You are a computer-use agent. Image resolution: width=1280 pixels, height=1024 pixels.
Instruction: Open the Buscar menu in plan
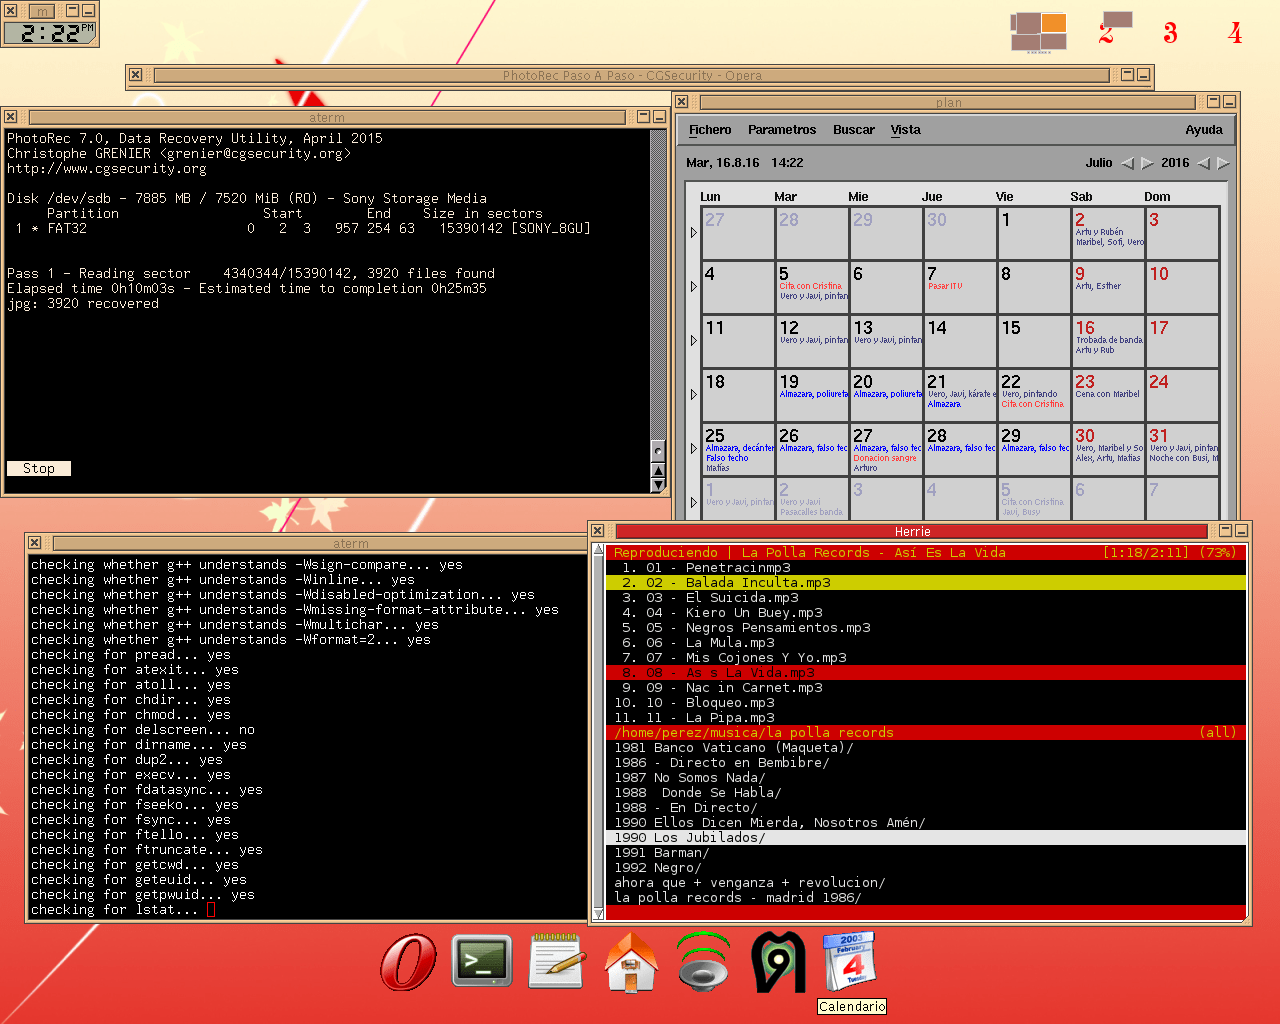(x=854, y=130)
